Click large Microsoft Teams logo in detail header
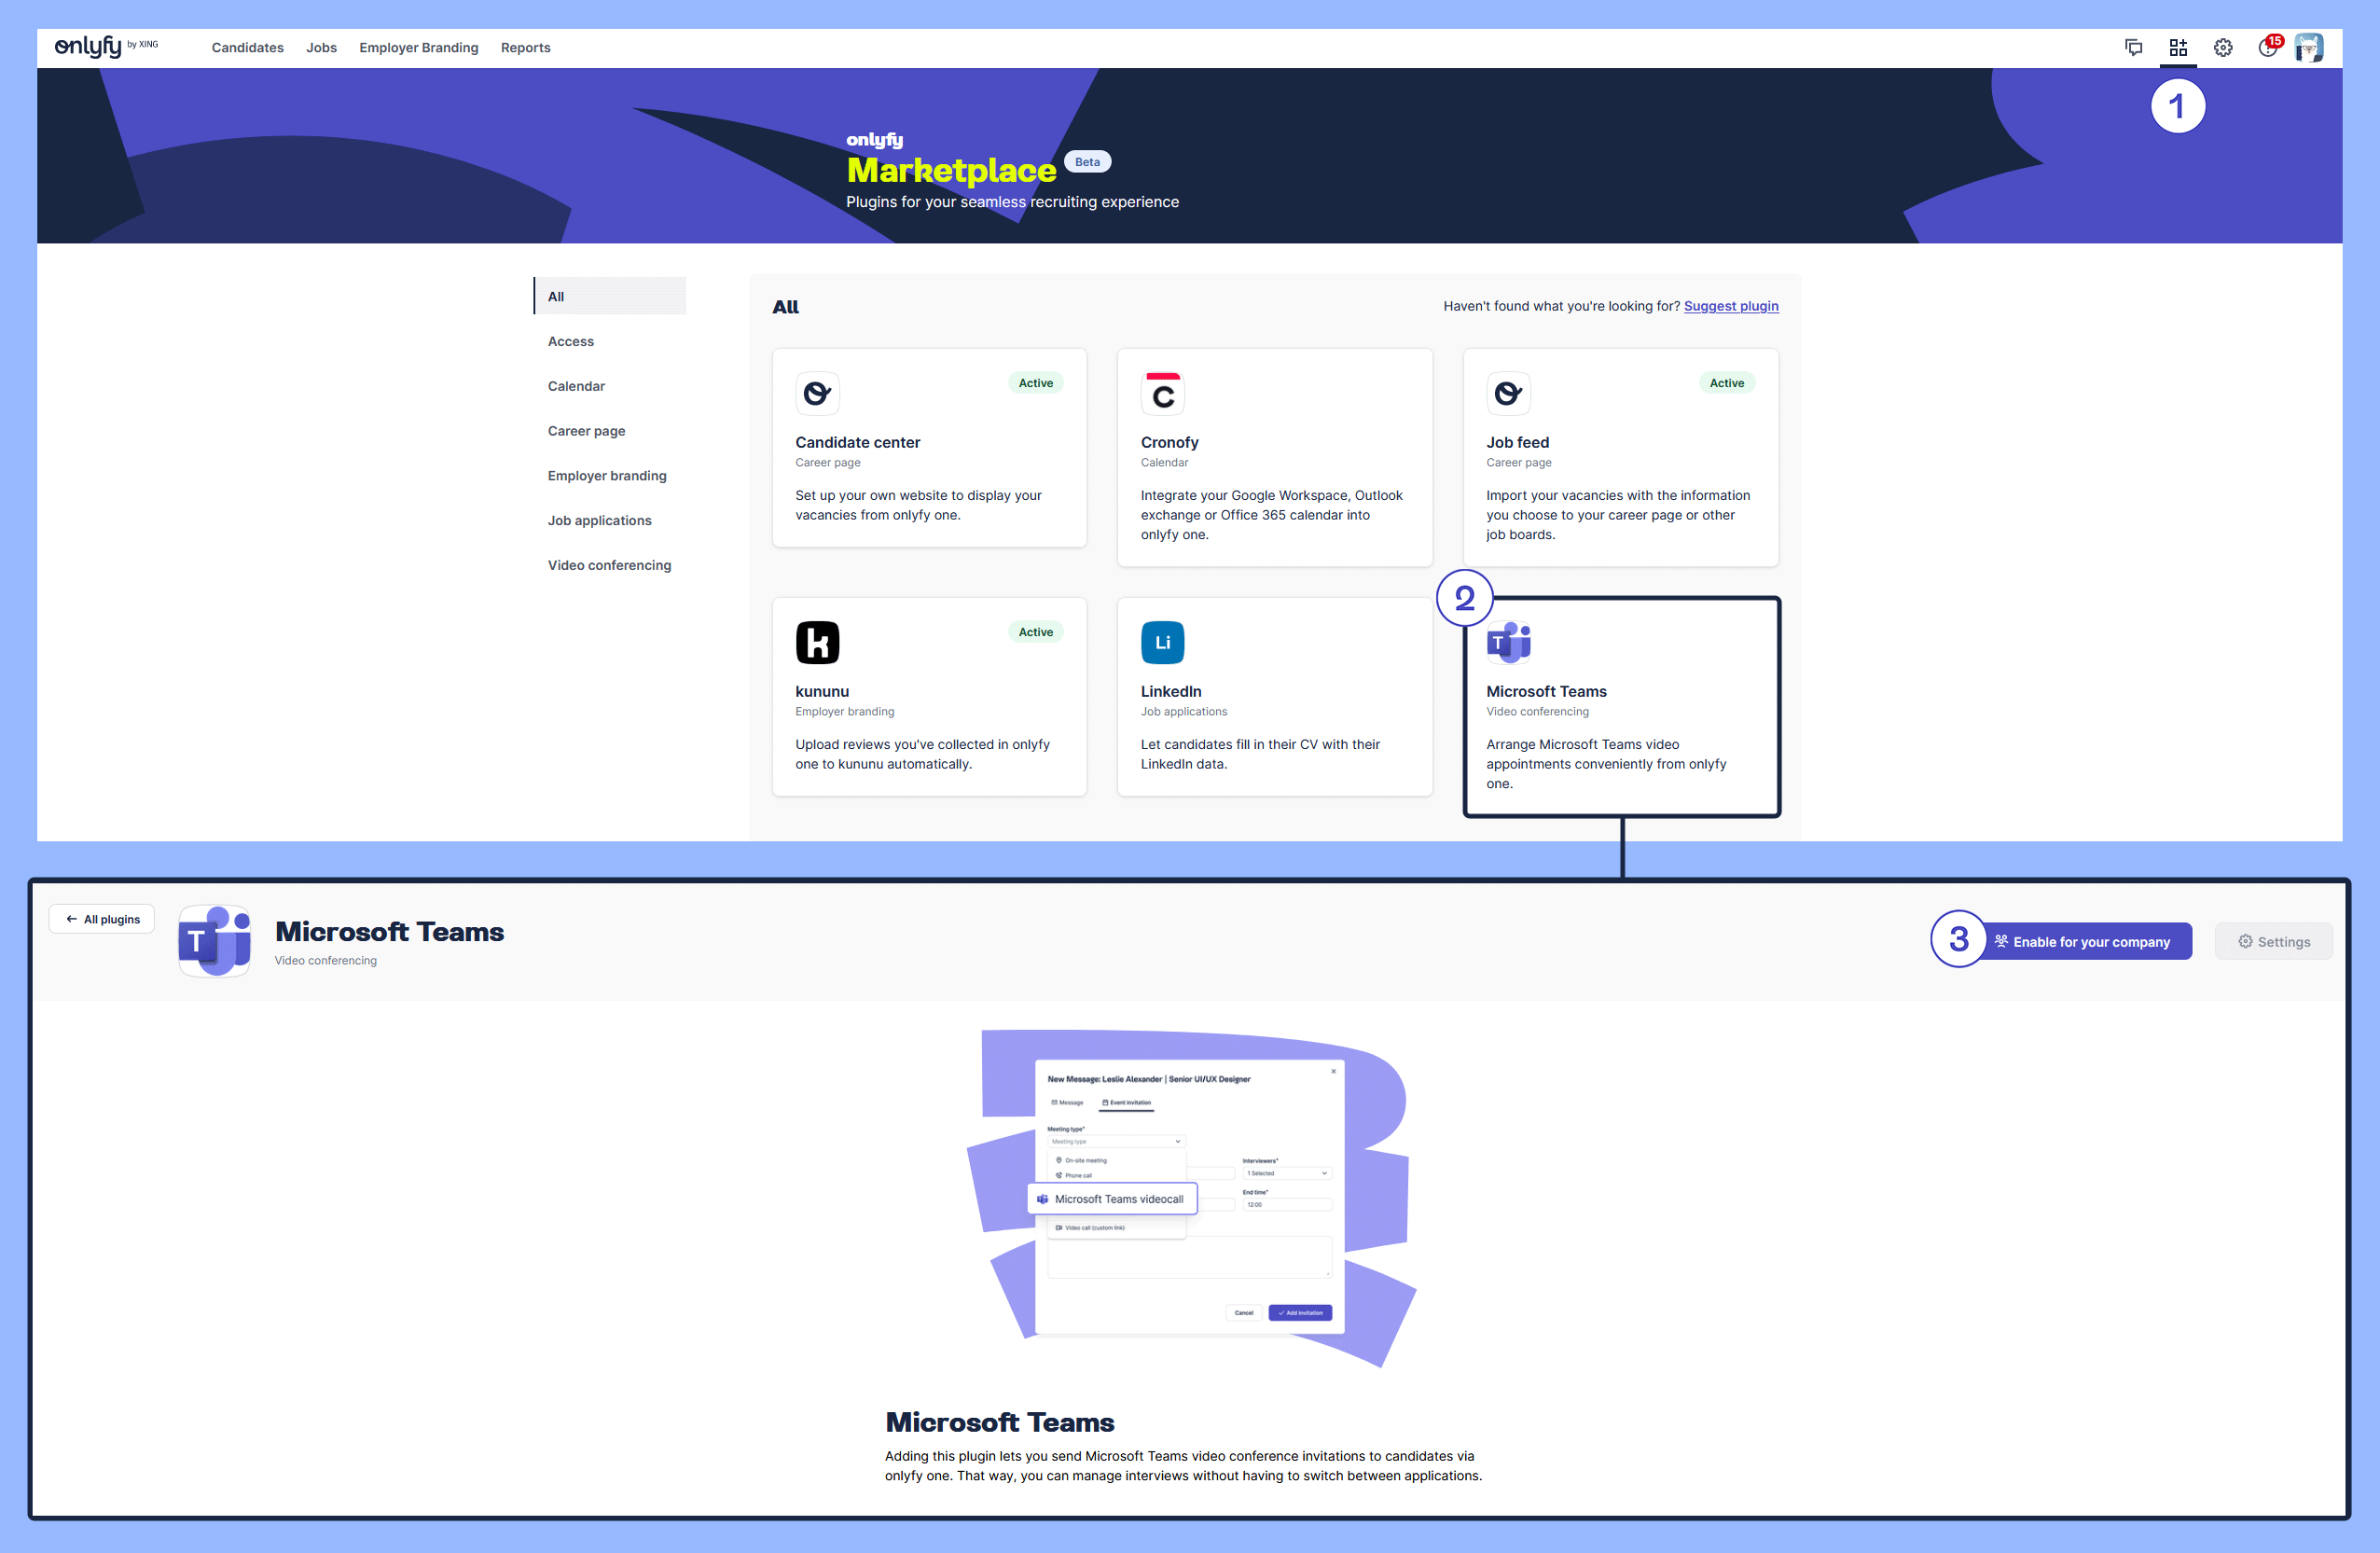This screenshot has width=2380, height=1553. coord(214,941)
